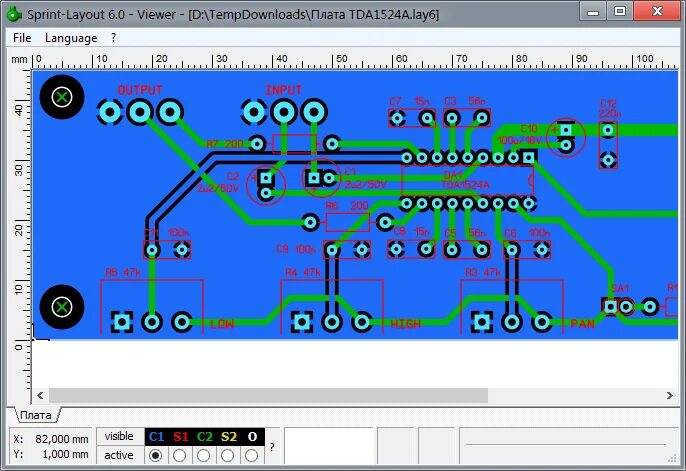This screenshot has width=686, height=471.
Task: Toggle visibility of the O outline layer
Action: click(252, 436)
